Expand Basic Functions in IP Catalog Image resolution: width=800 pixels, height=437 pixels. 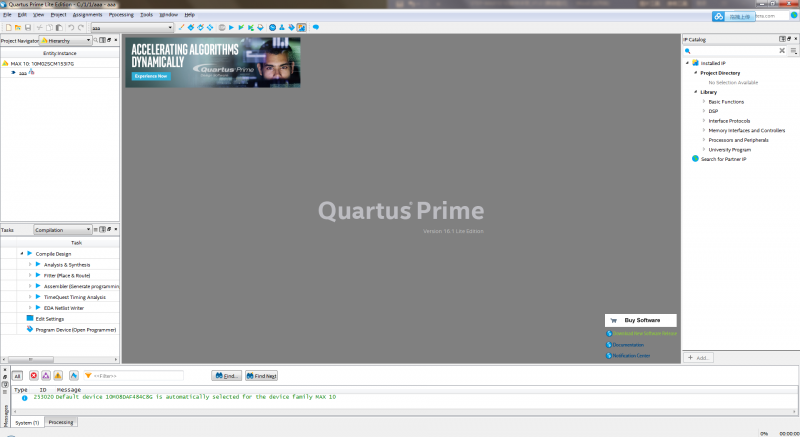point(704,101)
